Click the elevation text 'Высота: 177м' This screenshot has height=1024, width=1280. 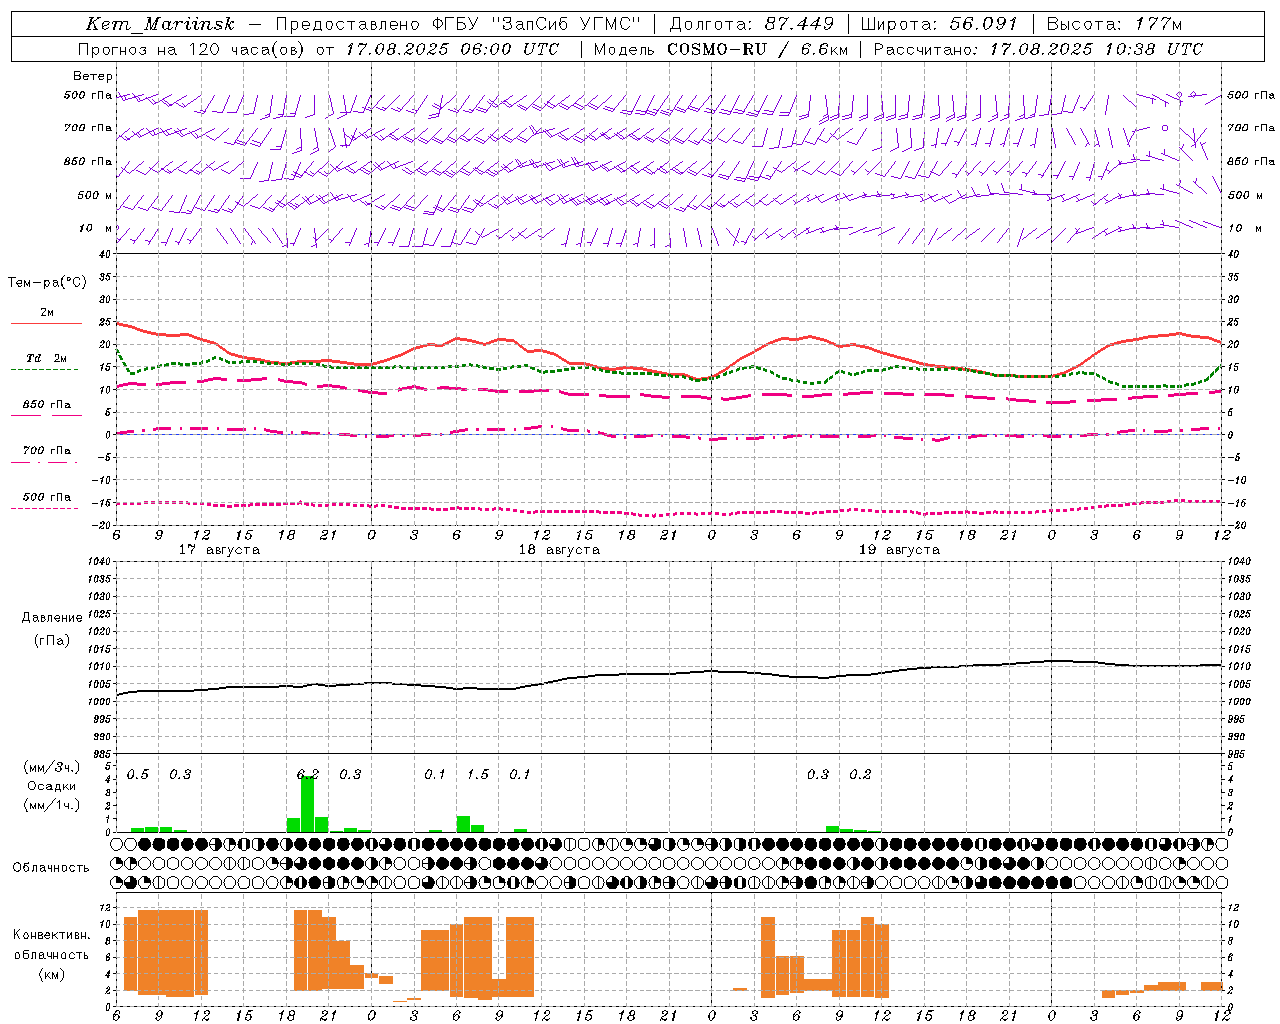click(x=1114, y=24)
